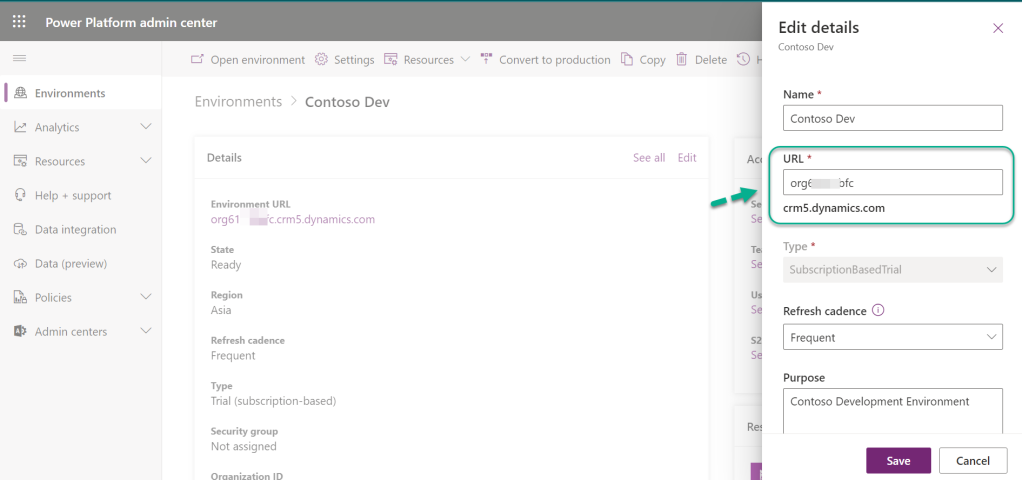Click the Data integration icon
This screenshot has height=480, width=1022.
click(21, 230)
